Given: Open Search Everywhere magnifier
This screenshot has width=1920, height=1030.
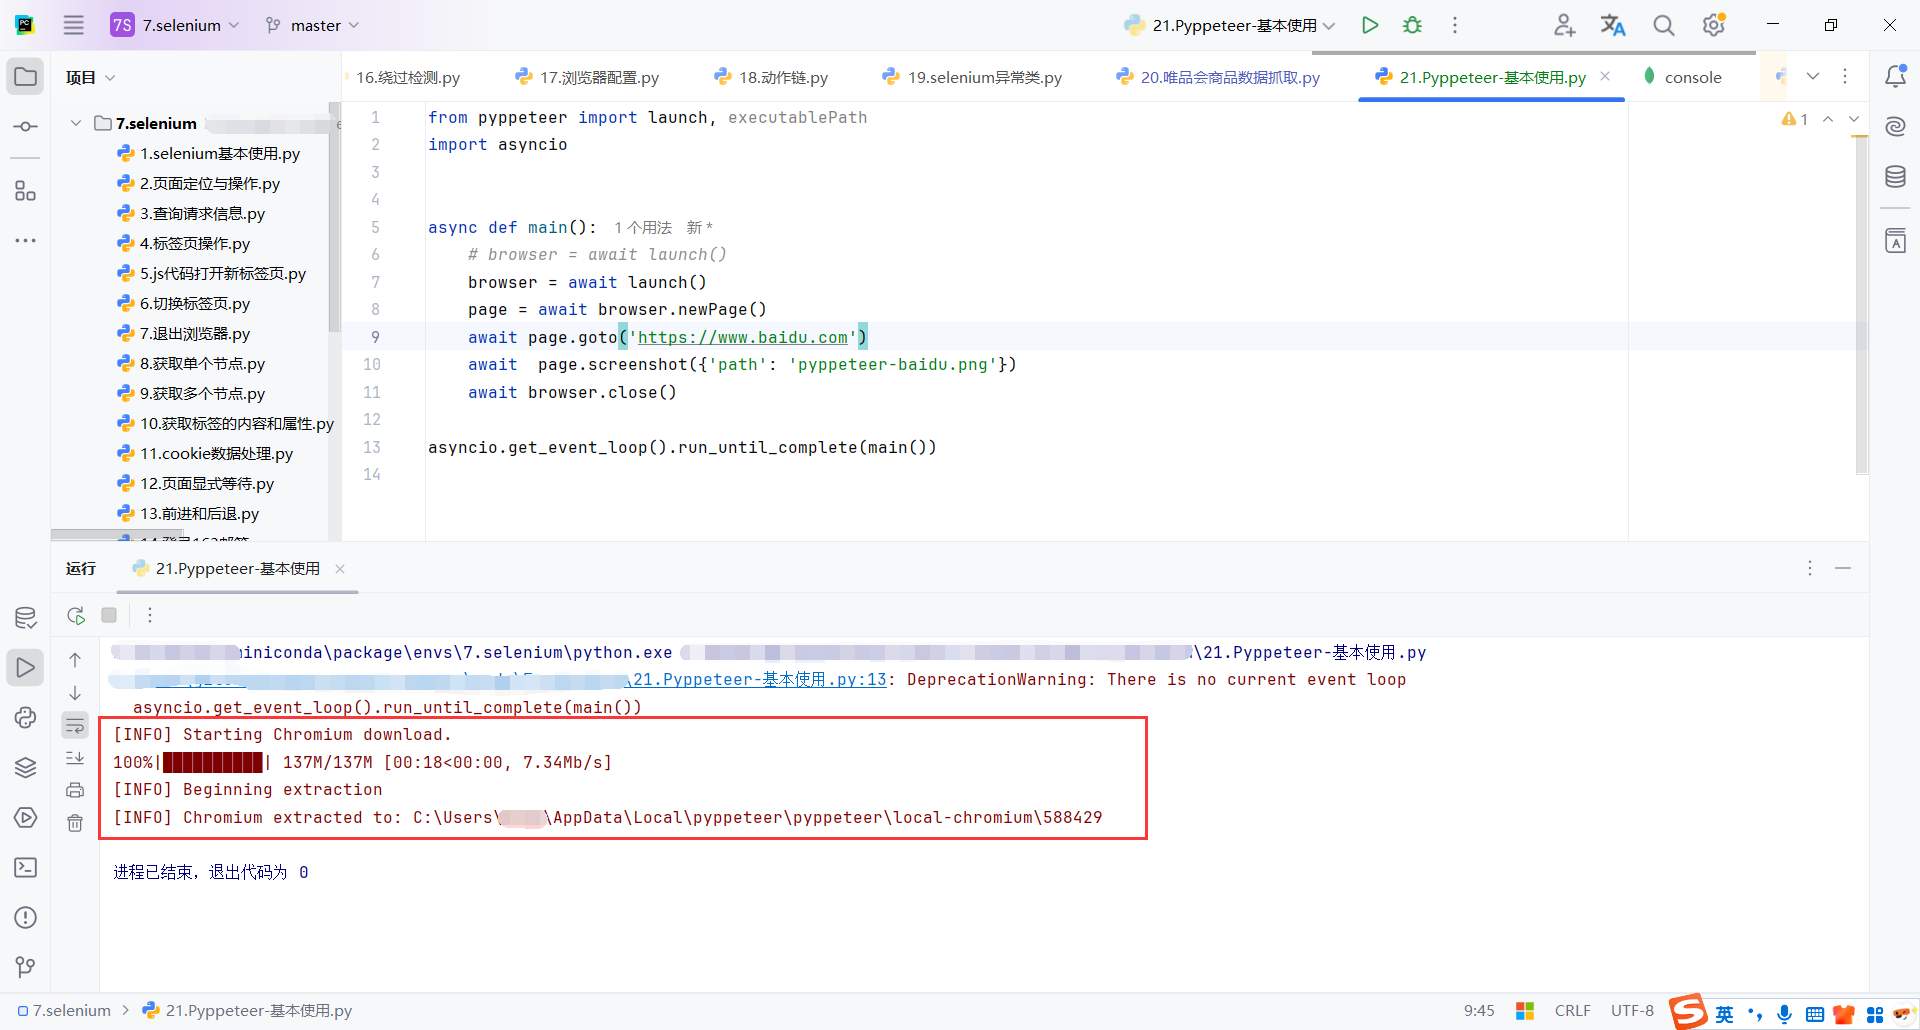Looking at the screenshot, I should [1663, 25].
